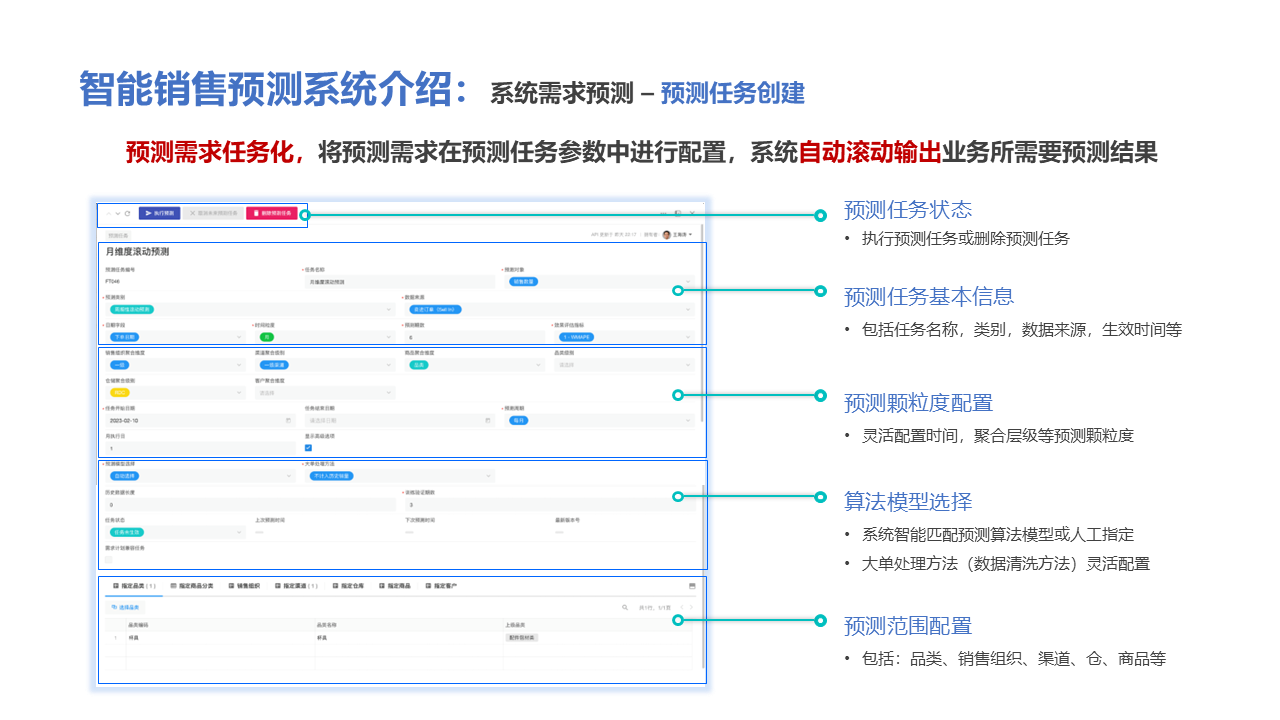Open calendar picker for 任务开始日期
The image size is (1280, 720).
(x=289, y=421)
